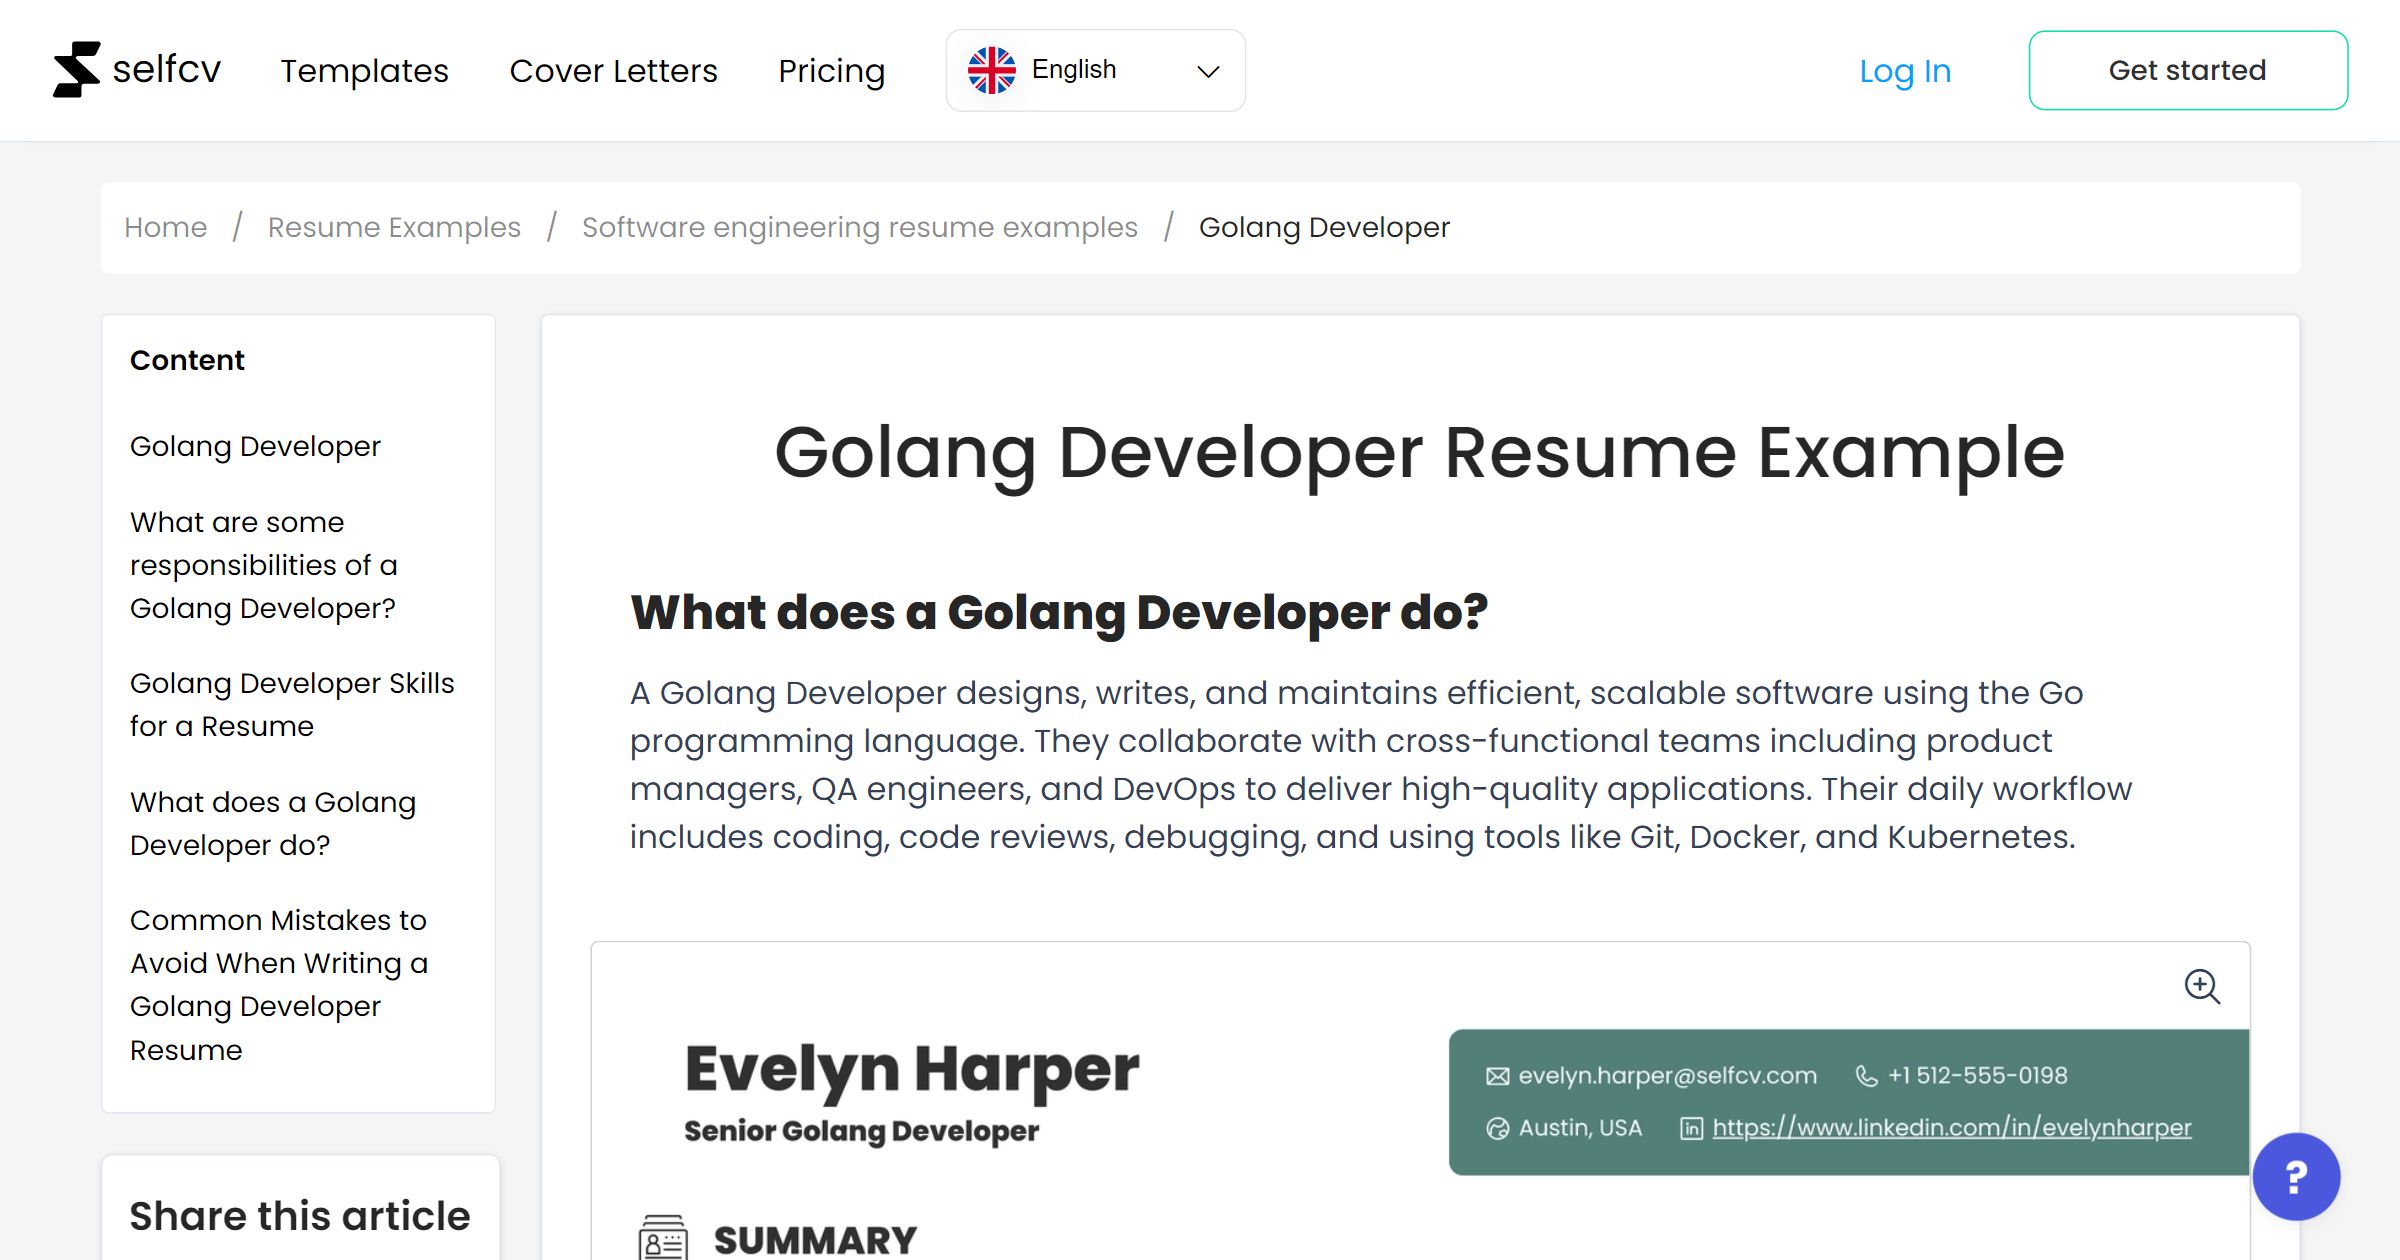This screenshot has height=1260, width=2400.
Task: Click the selfcv logo icon
Action: 77,70
